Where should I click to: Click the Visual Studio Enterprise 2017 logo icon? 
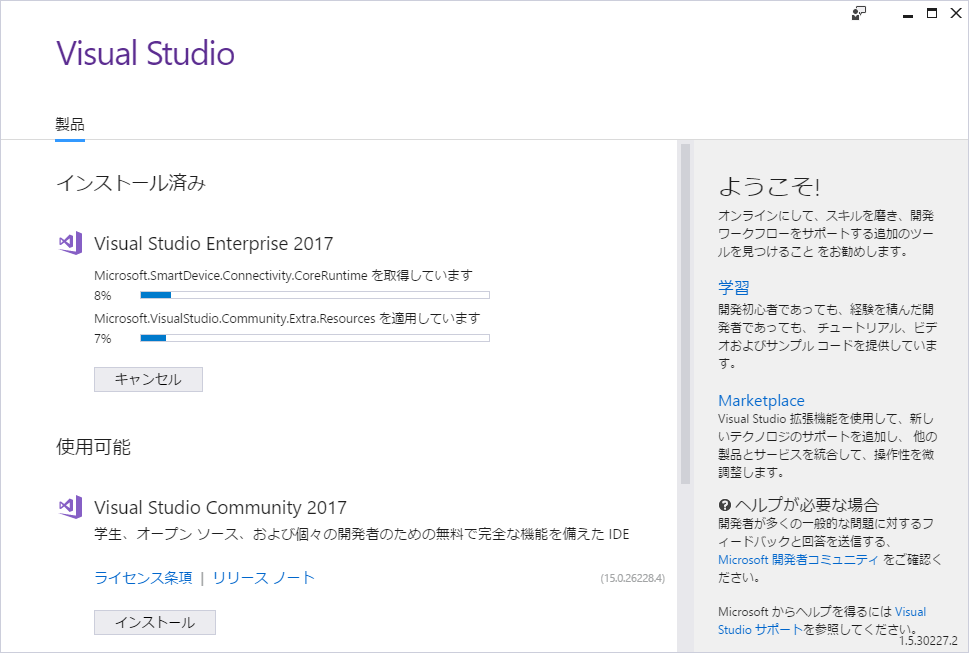[x=70, y=243]
